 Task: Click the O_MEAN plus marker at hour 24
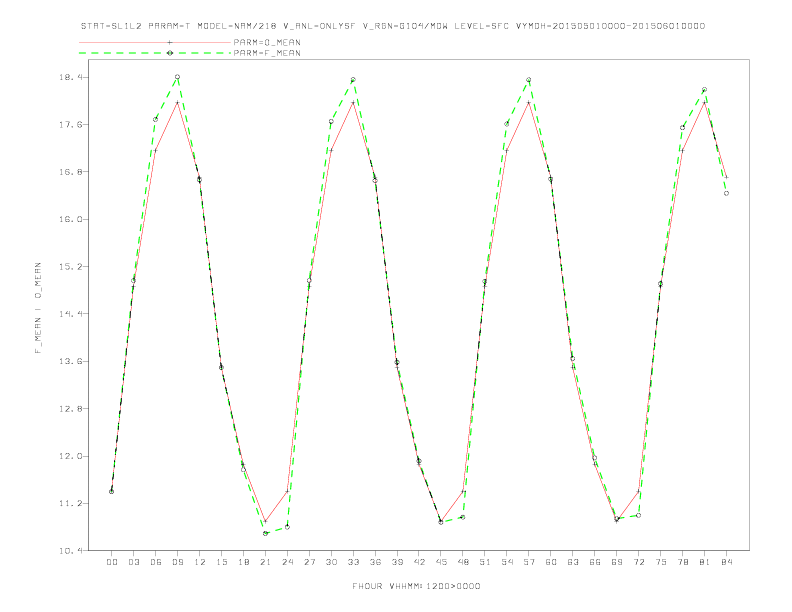tap(287, 491)
